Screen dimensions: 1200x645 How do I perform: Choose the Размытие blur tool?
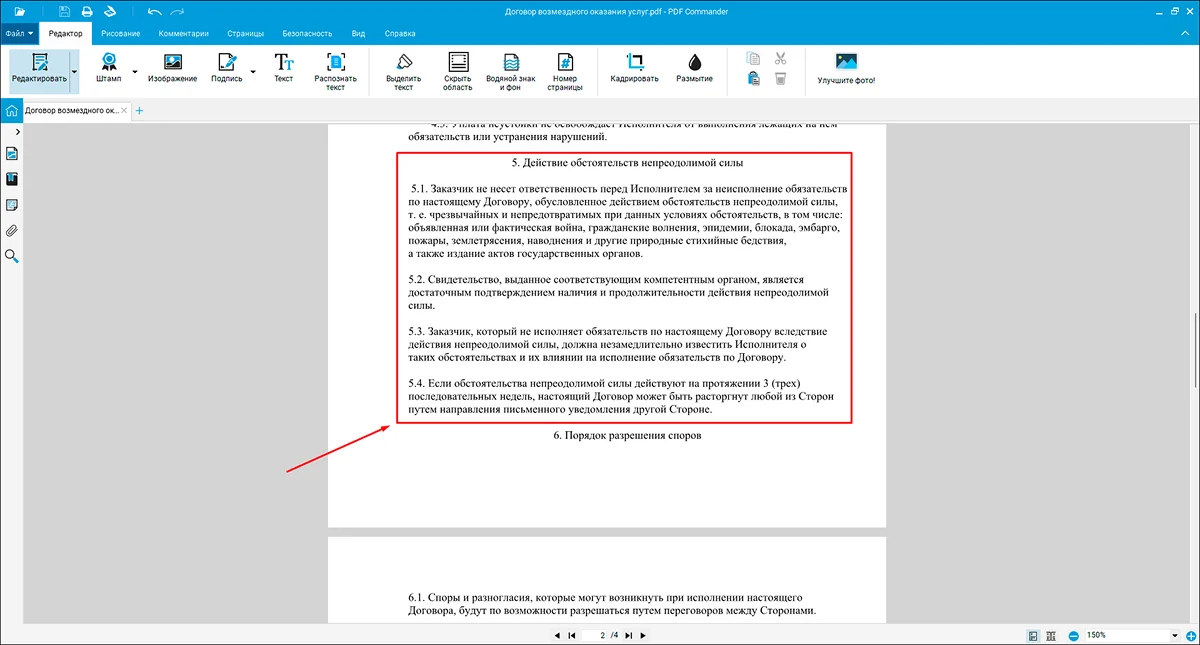695,69
